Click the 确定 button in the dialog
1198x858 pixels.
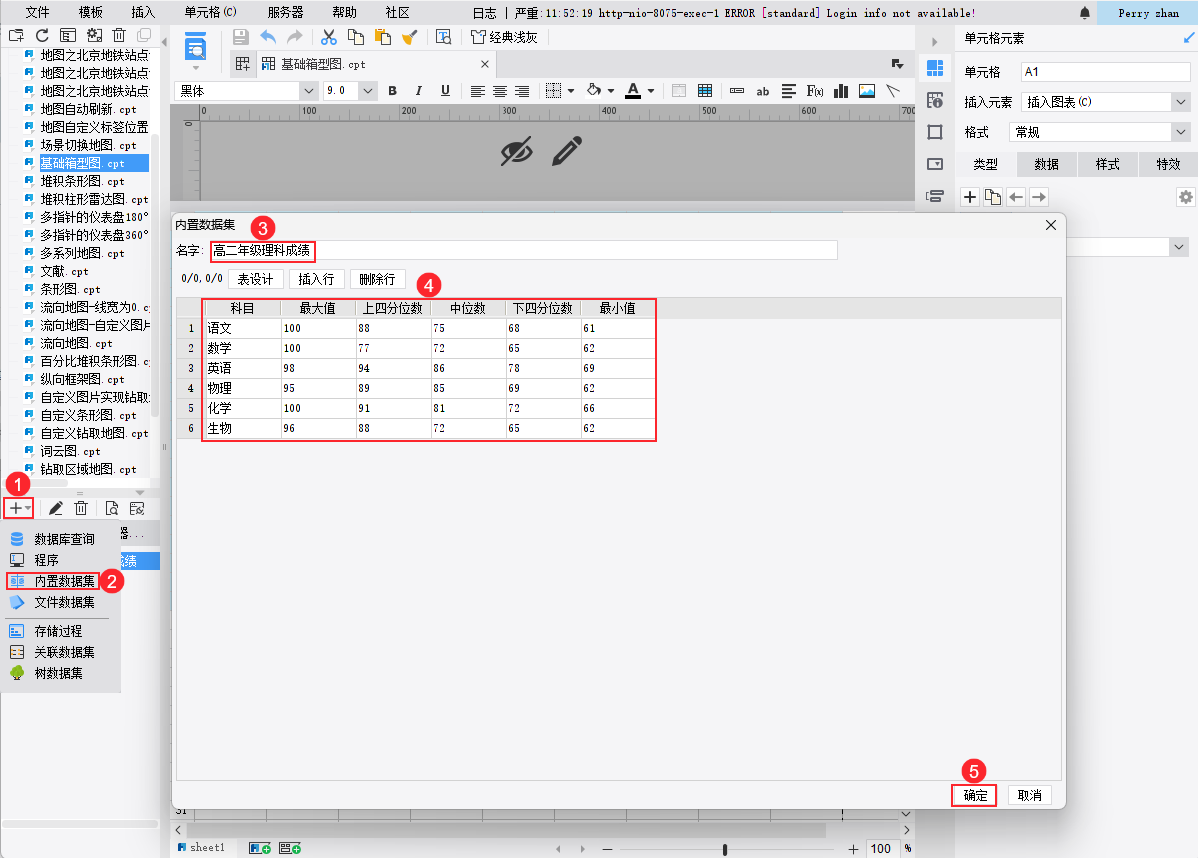pyautogui.click(x=975, y=795)
